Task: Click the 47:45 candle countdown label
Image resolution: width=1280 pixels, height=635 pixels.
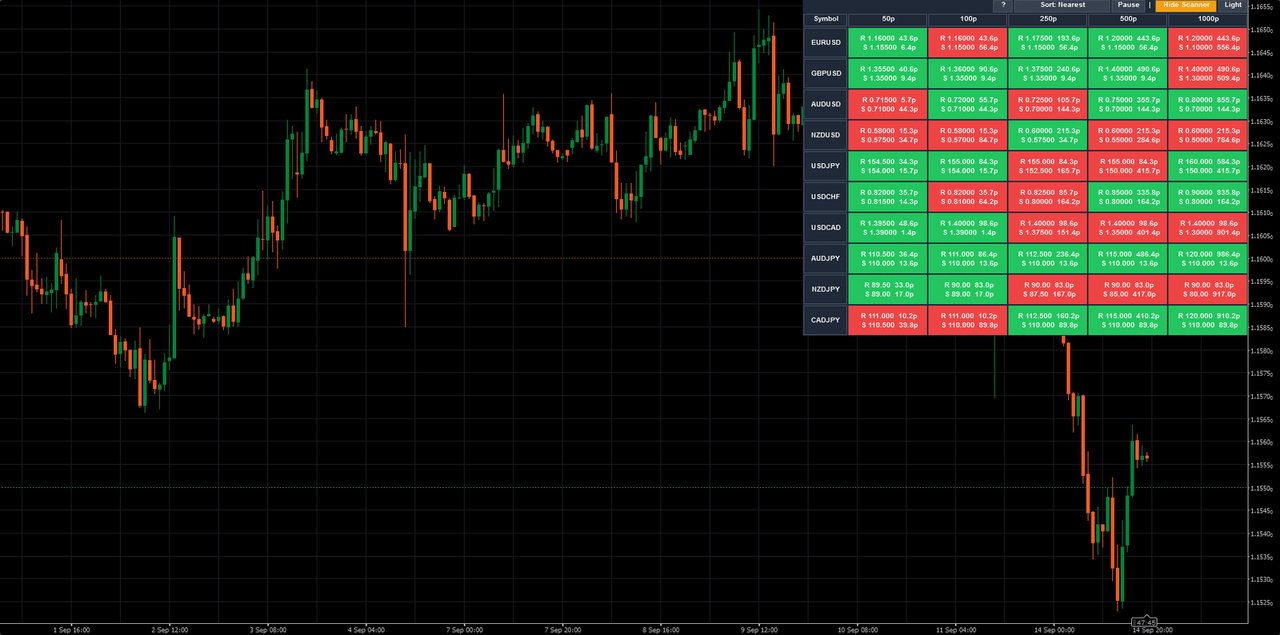Action: click(x=1146, y=622)
